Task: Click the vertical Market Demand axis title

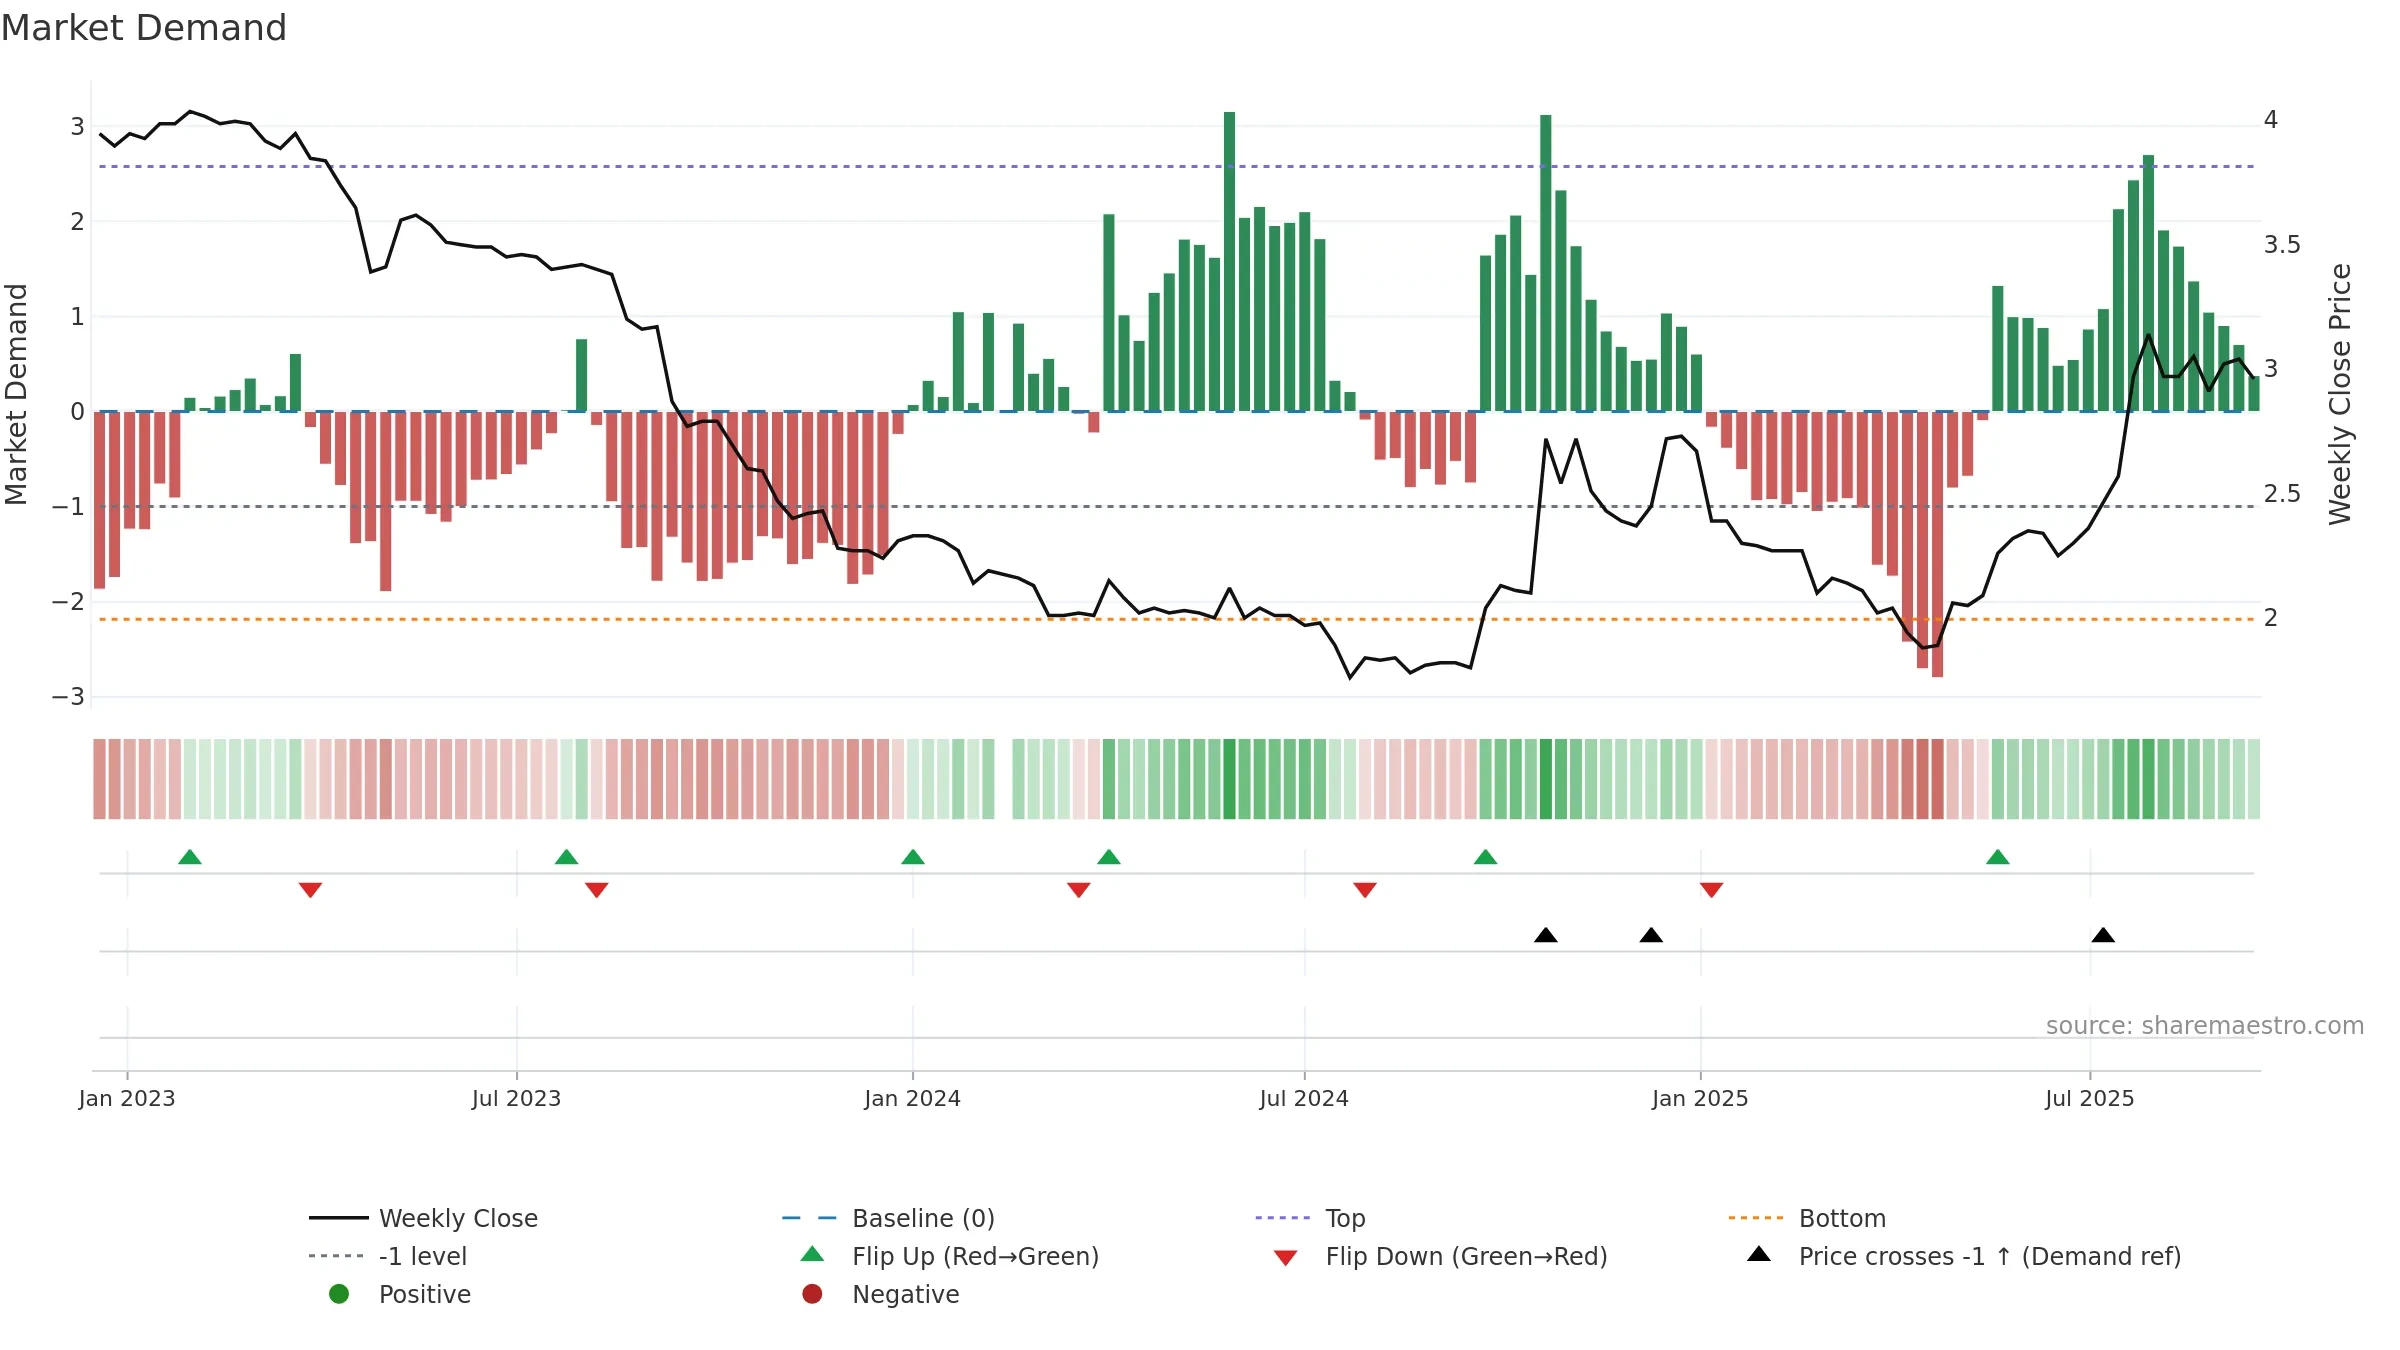Action: click(x=16, y=394)
